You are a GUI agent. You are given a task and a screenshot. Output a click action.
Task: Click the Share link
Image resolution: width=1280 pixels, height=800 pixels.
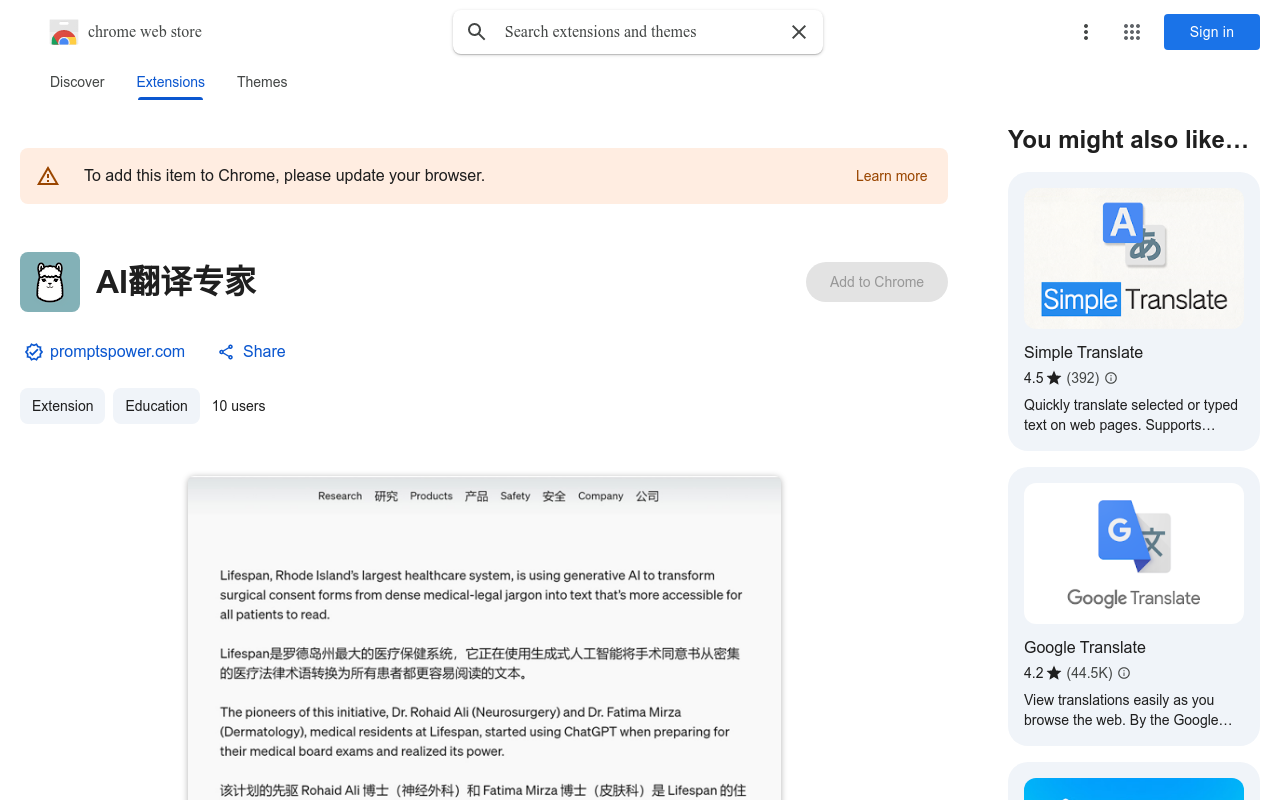pyautogui.click(x=264, y=352)
